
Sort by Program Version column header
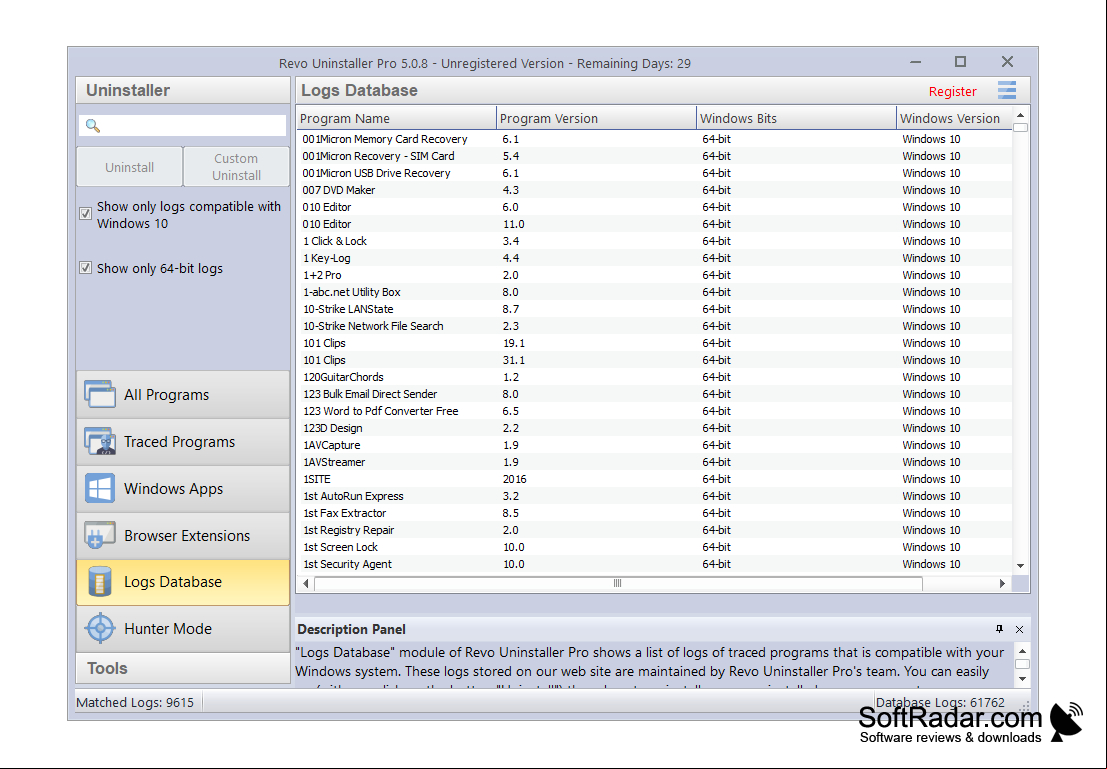pyautogui.click(x=597, y=118)
